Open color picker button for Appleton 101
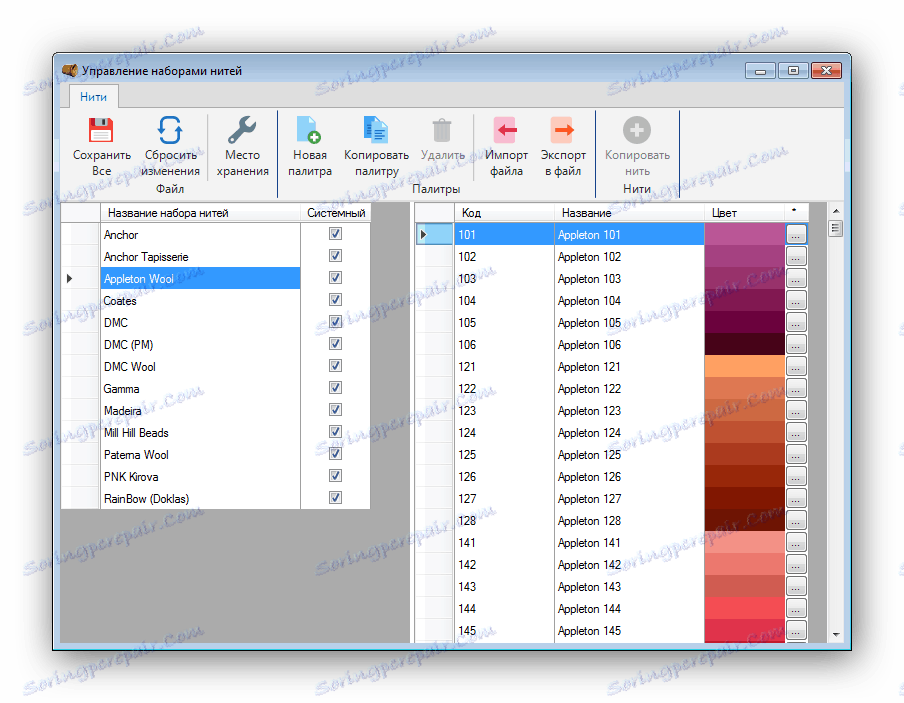The width and height of the screenshot is (904, 703). [796, 234]
